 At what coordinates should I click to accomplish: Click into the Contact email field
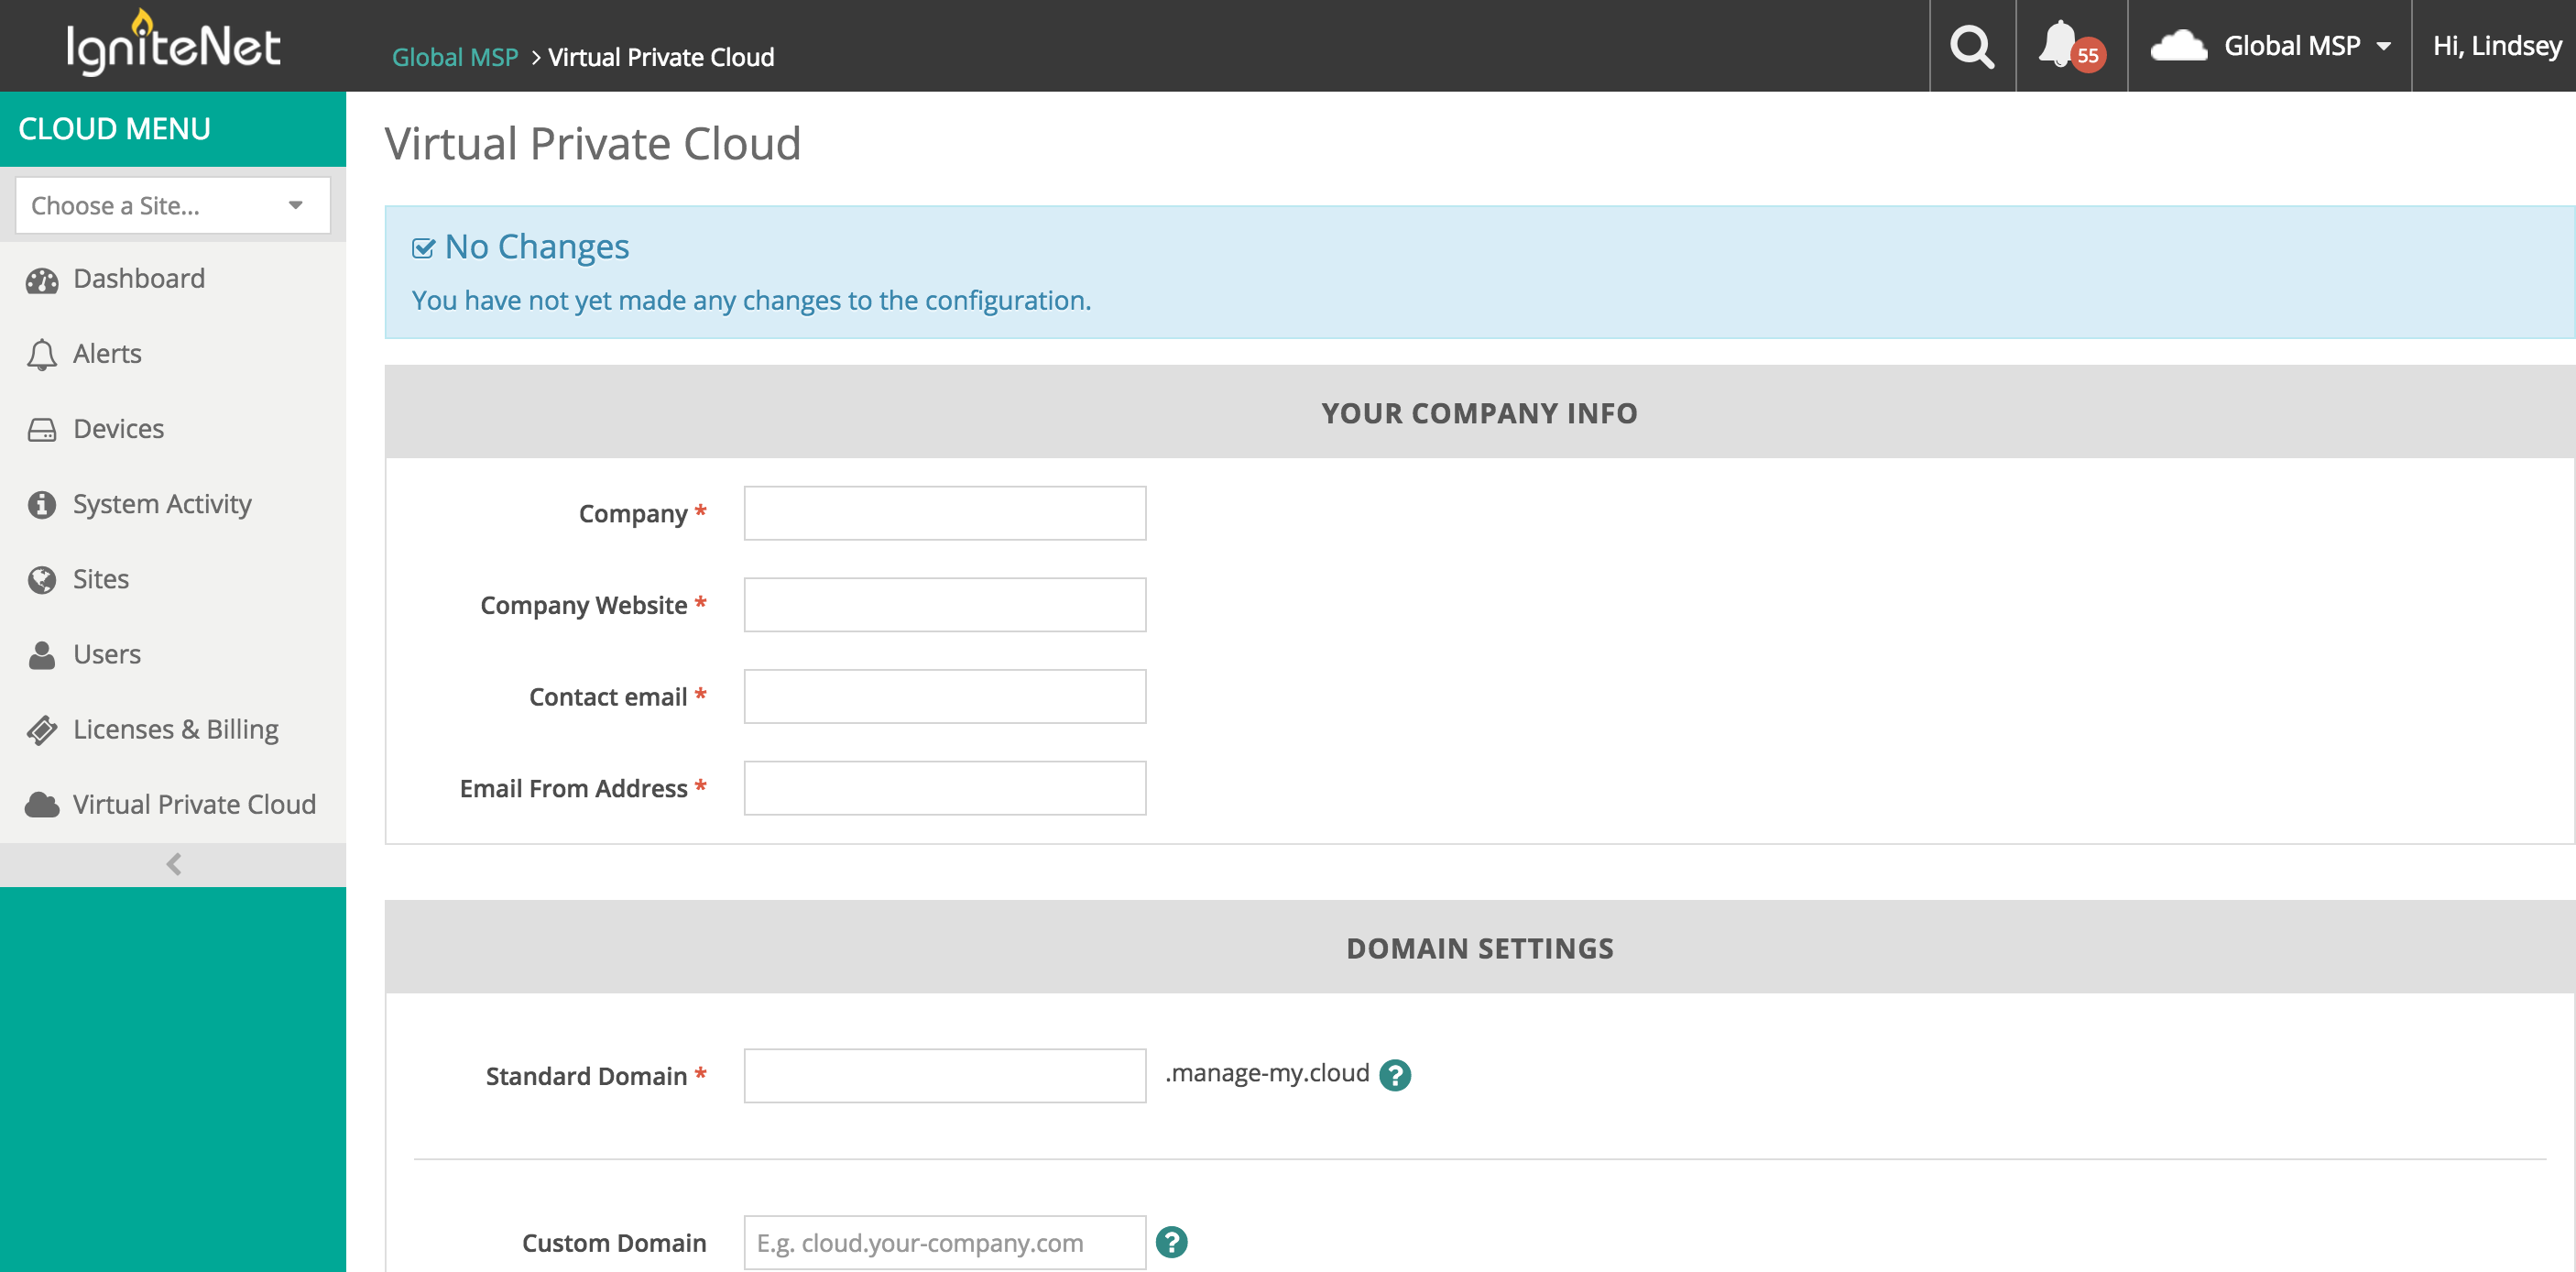[x=945, y=697]
